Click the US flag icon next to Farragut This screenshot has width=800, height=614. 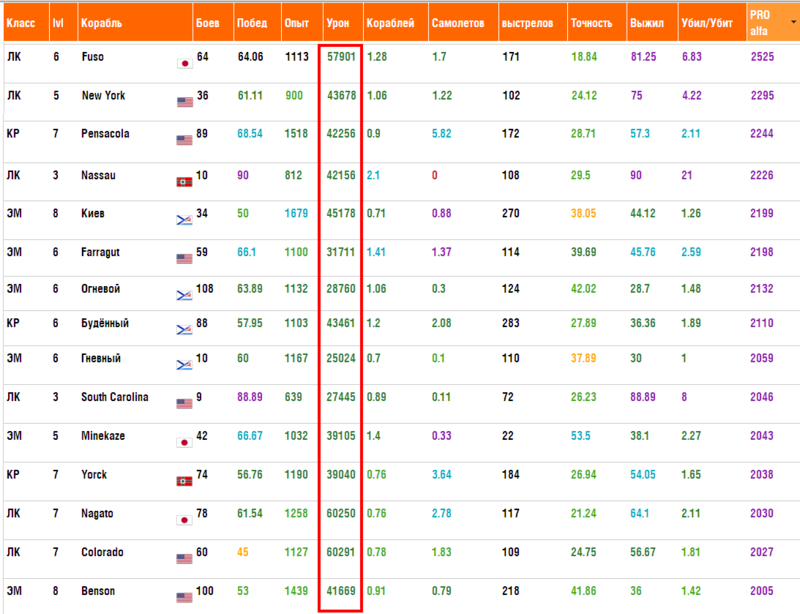tap(185, 259)
